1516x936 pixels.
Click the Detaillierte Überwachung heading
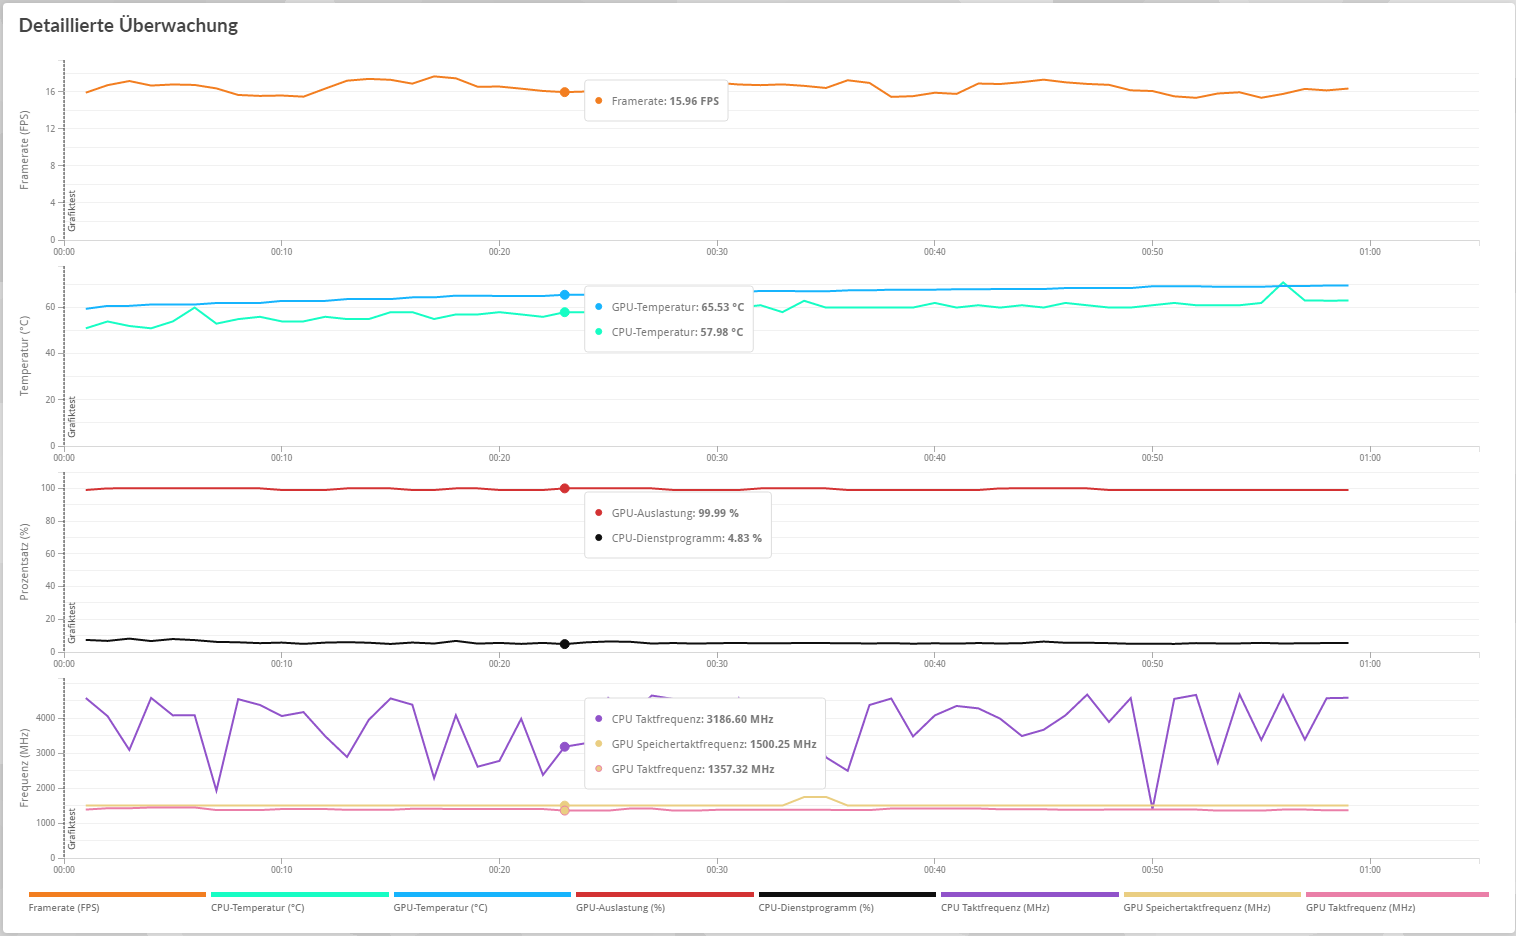click(129, 26)
